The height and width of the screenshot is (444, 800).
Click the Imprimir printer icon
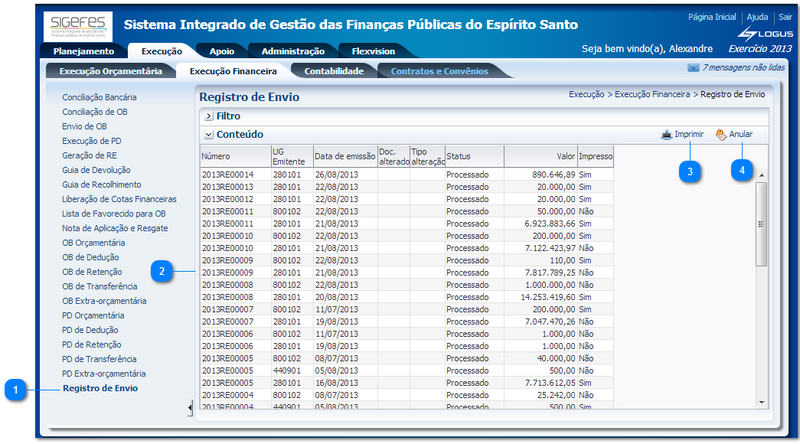(x=666, y=135)
